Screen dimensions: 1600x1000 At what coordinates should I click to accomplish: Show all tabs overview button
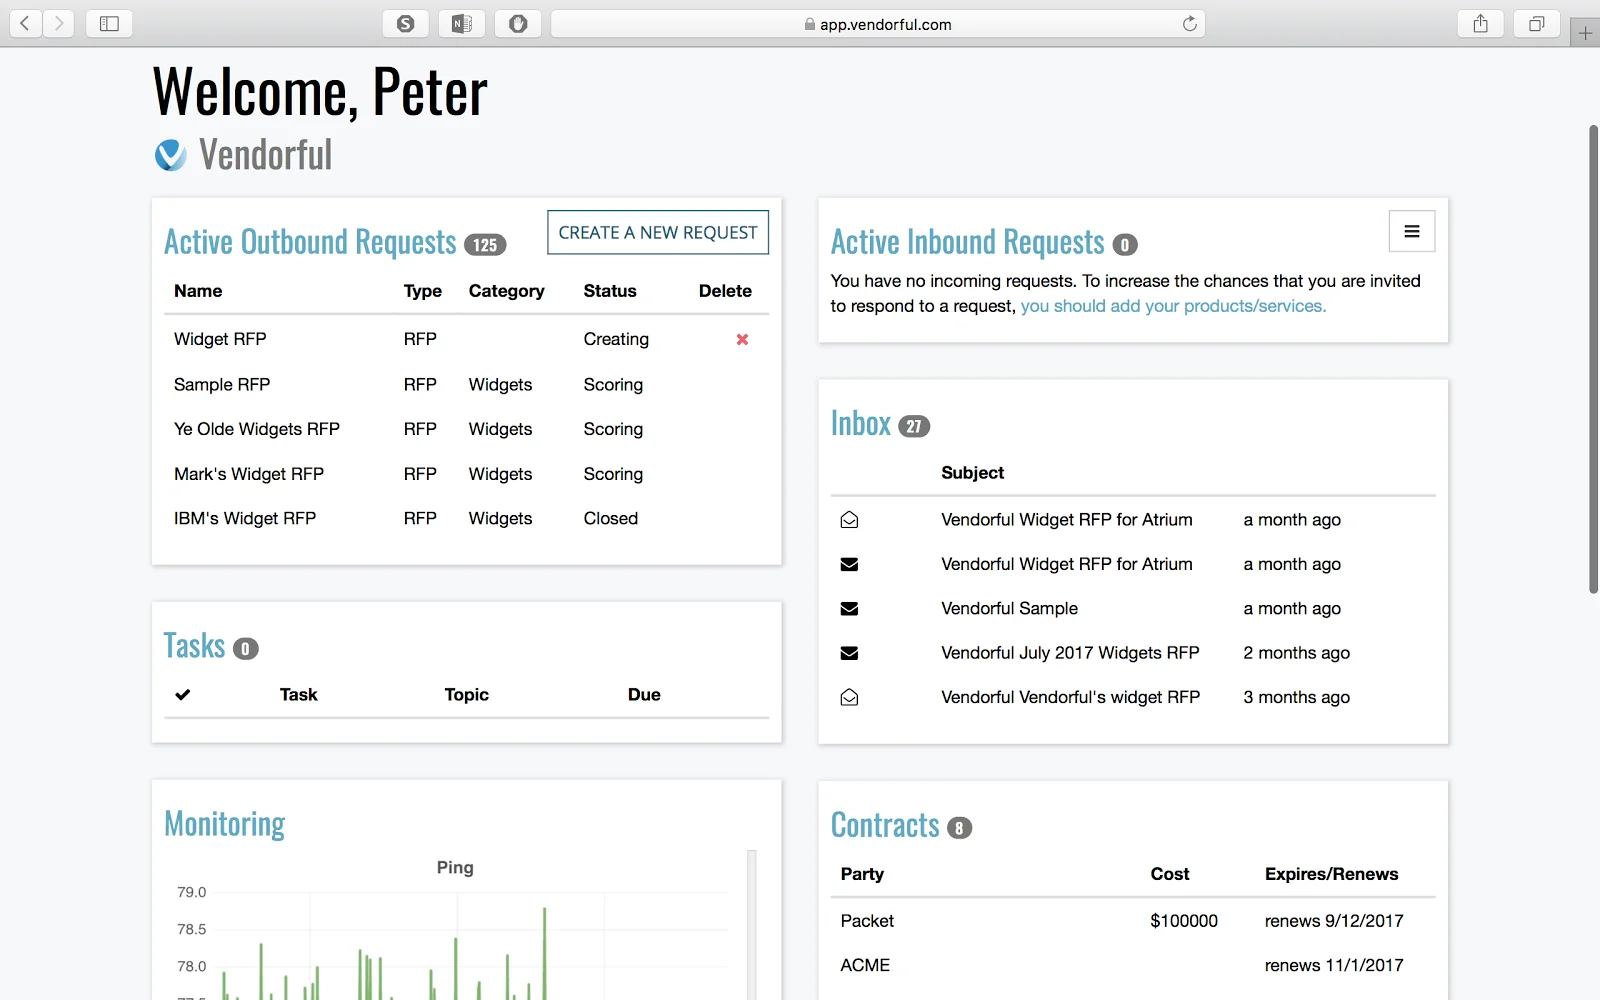(x=1537, y=23)
